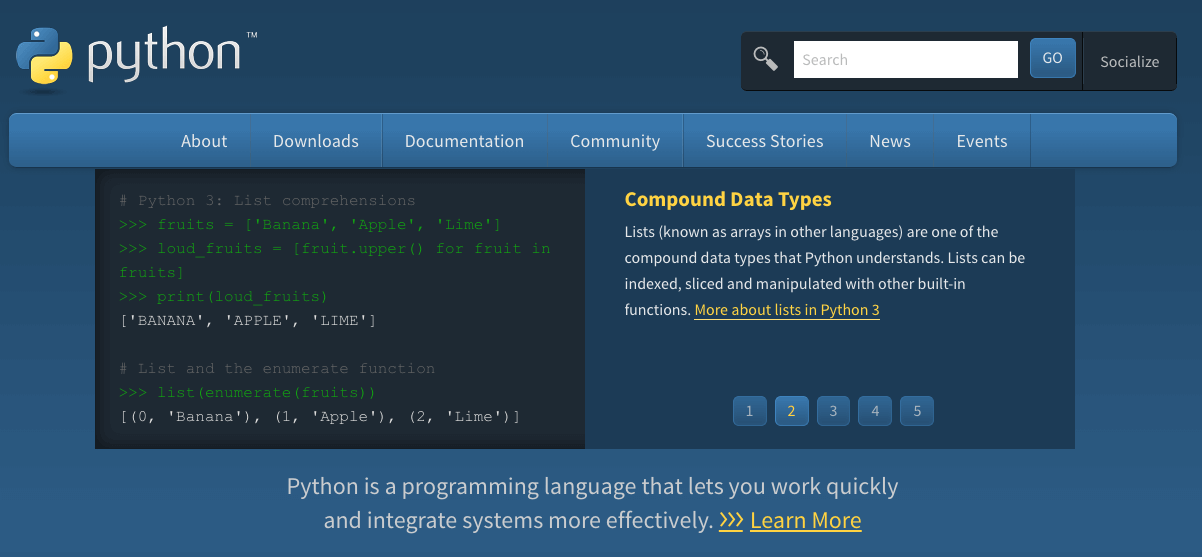Image resolution: width=1202 pixels, height=557 pixels.
Task: Click the triple-chevron icon before Learn More
Action: [x=731, y=520]
